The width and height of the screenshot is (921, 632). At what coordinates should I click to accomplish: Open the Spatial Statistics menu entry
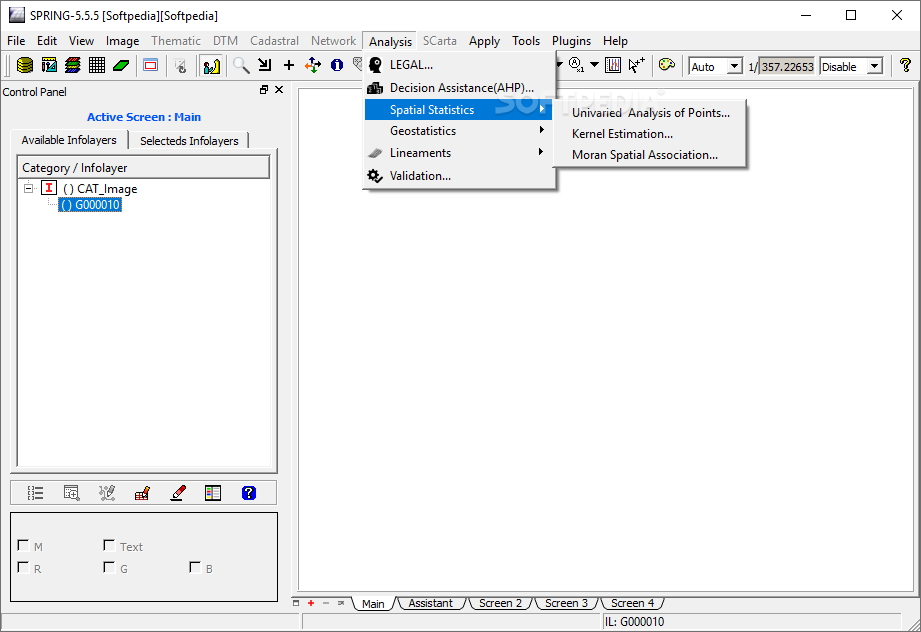point(458,110)
